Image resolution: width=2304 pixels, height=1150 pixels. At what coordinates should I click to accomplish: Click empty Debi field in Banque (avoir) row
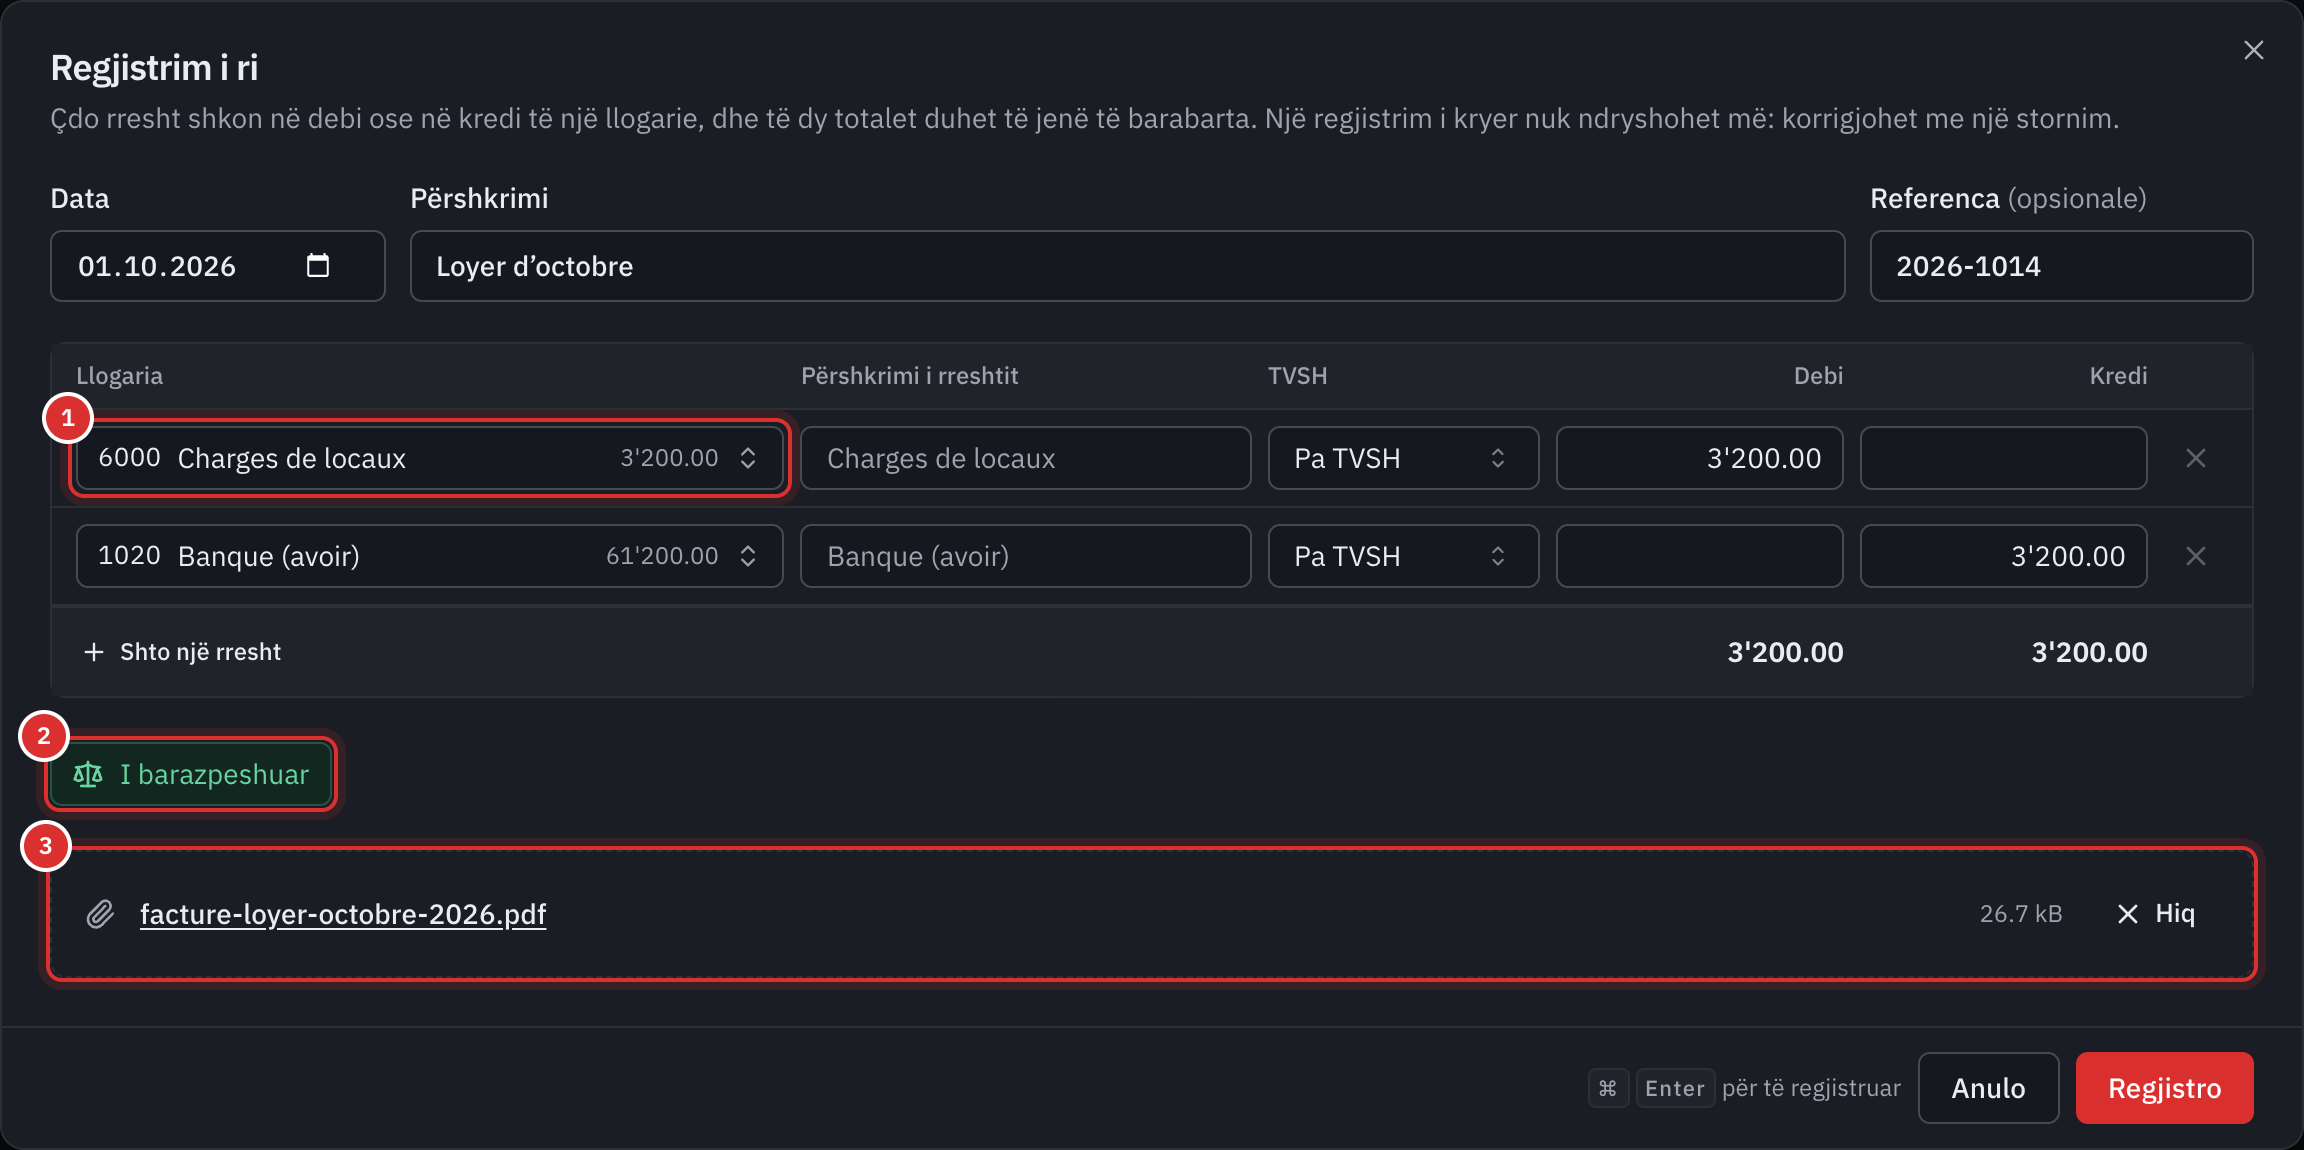[1699, 556]
